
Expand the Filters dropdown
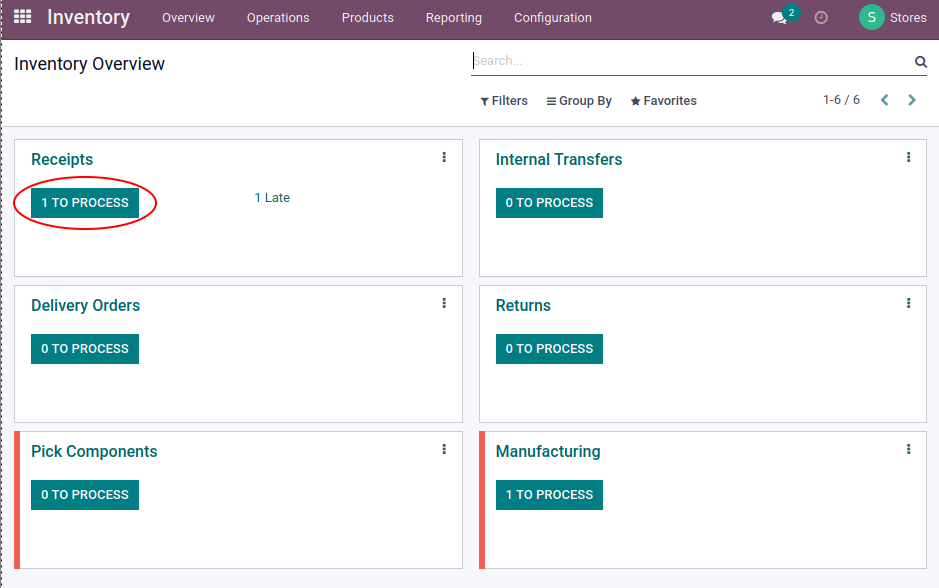tap(504, 101)
